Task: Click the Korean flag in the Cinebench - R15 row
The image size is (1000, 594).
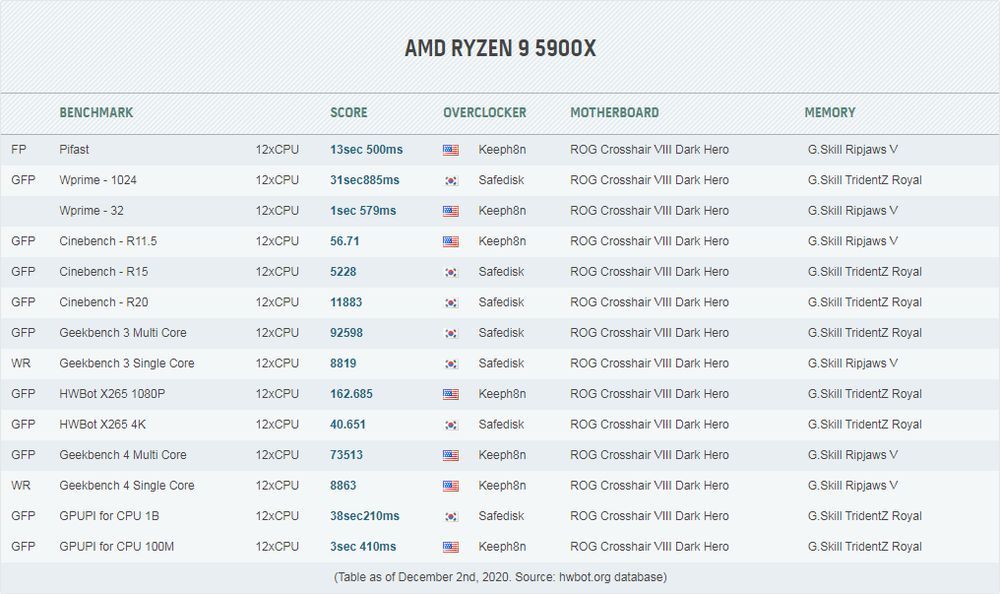Action: pos(450,272)
